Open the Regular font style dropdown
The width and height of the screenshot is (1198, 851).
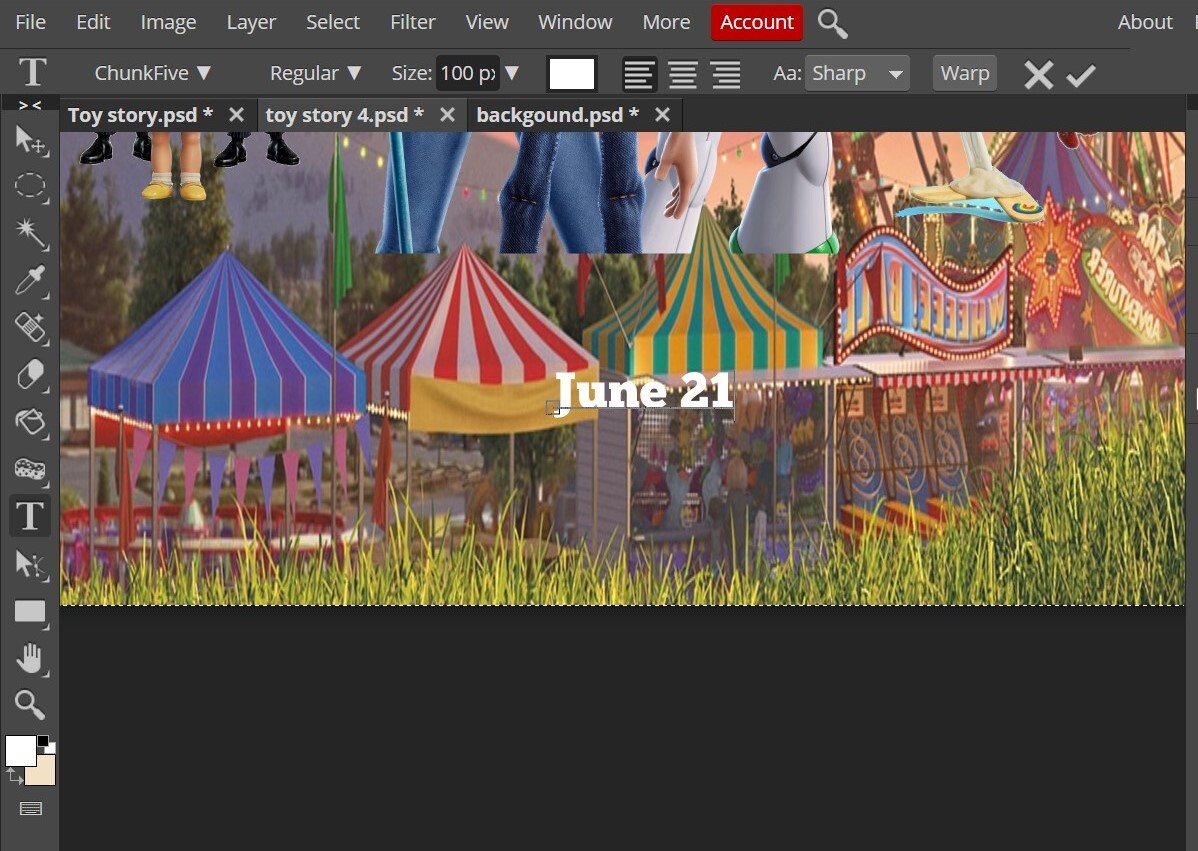(315, 73)
